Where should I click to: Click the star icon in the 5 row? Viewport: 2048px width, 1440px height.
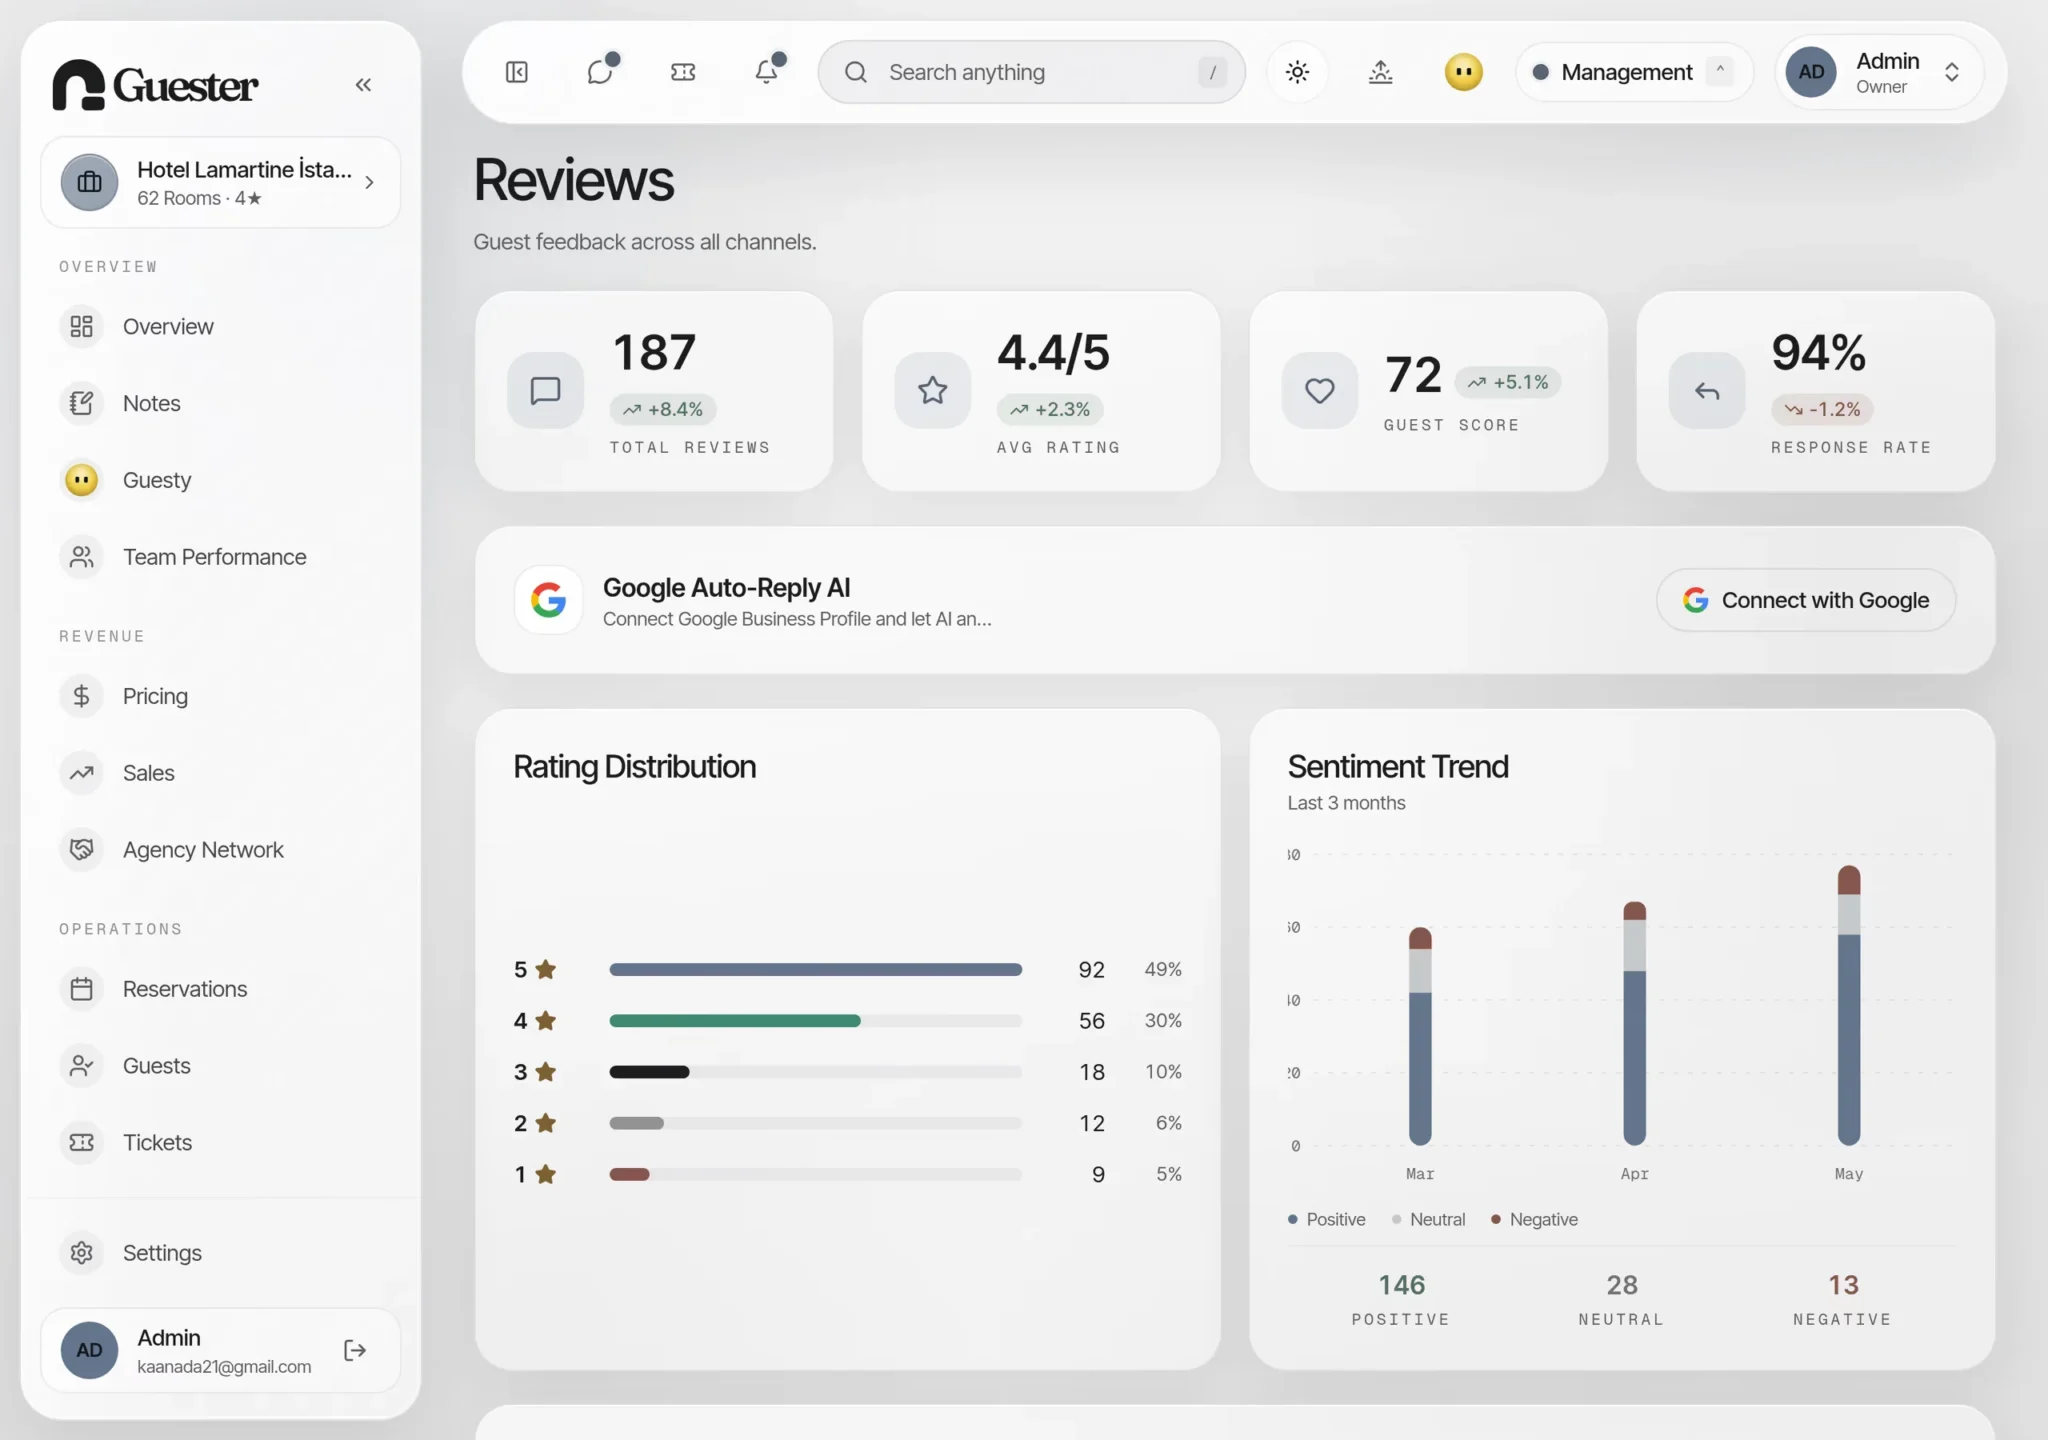point(546,969)
